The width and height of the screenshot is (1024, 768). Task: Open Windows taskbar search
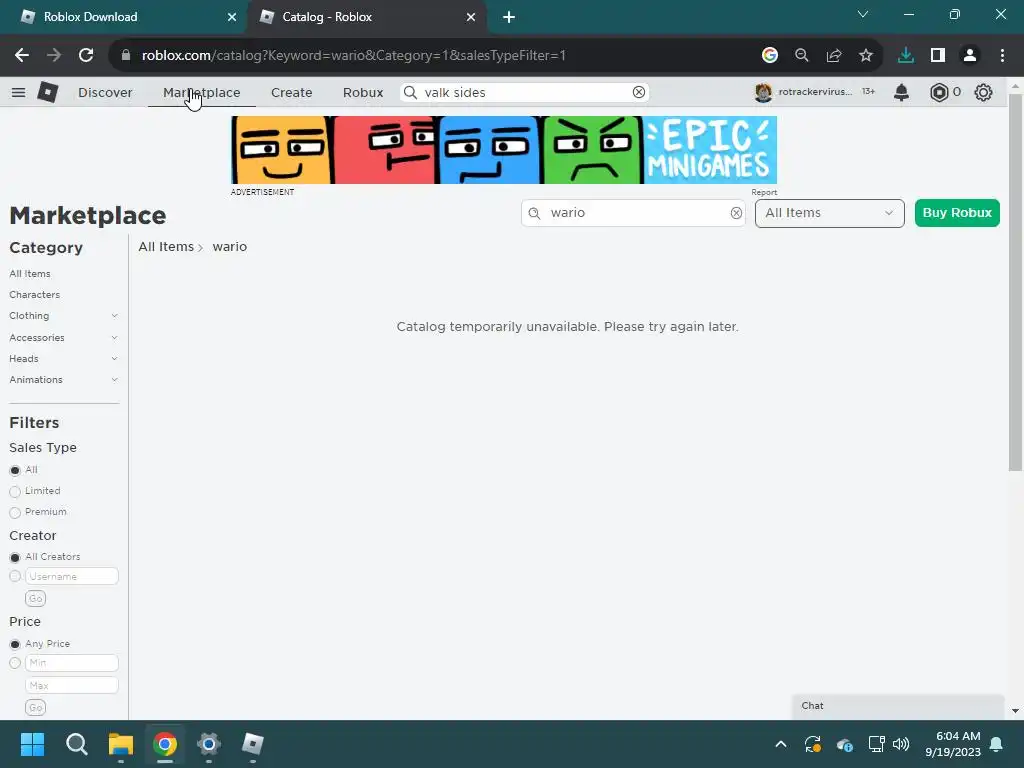pyautogui.click(x=76, y=744)
